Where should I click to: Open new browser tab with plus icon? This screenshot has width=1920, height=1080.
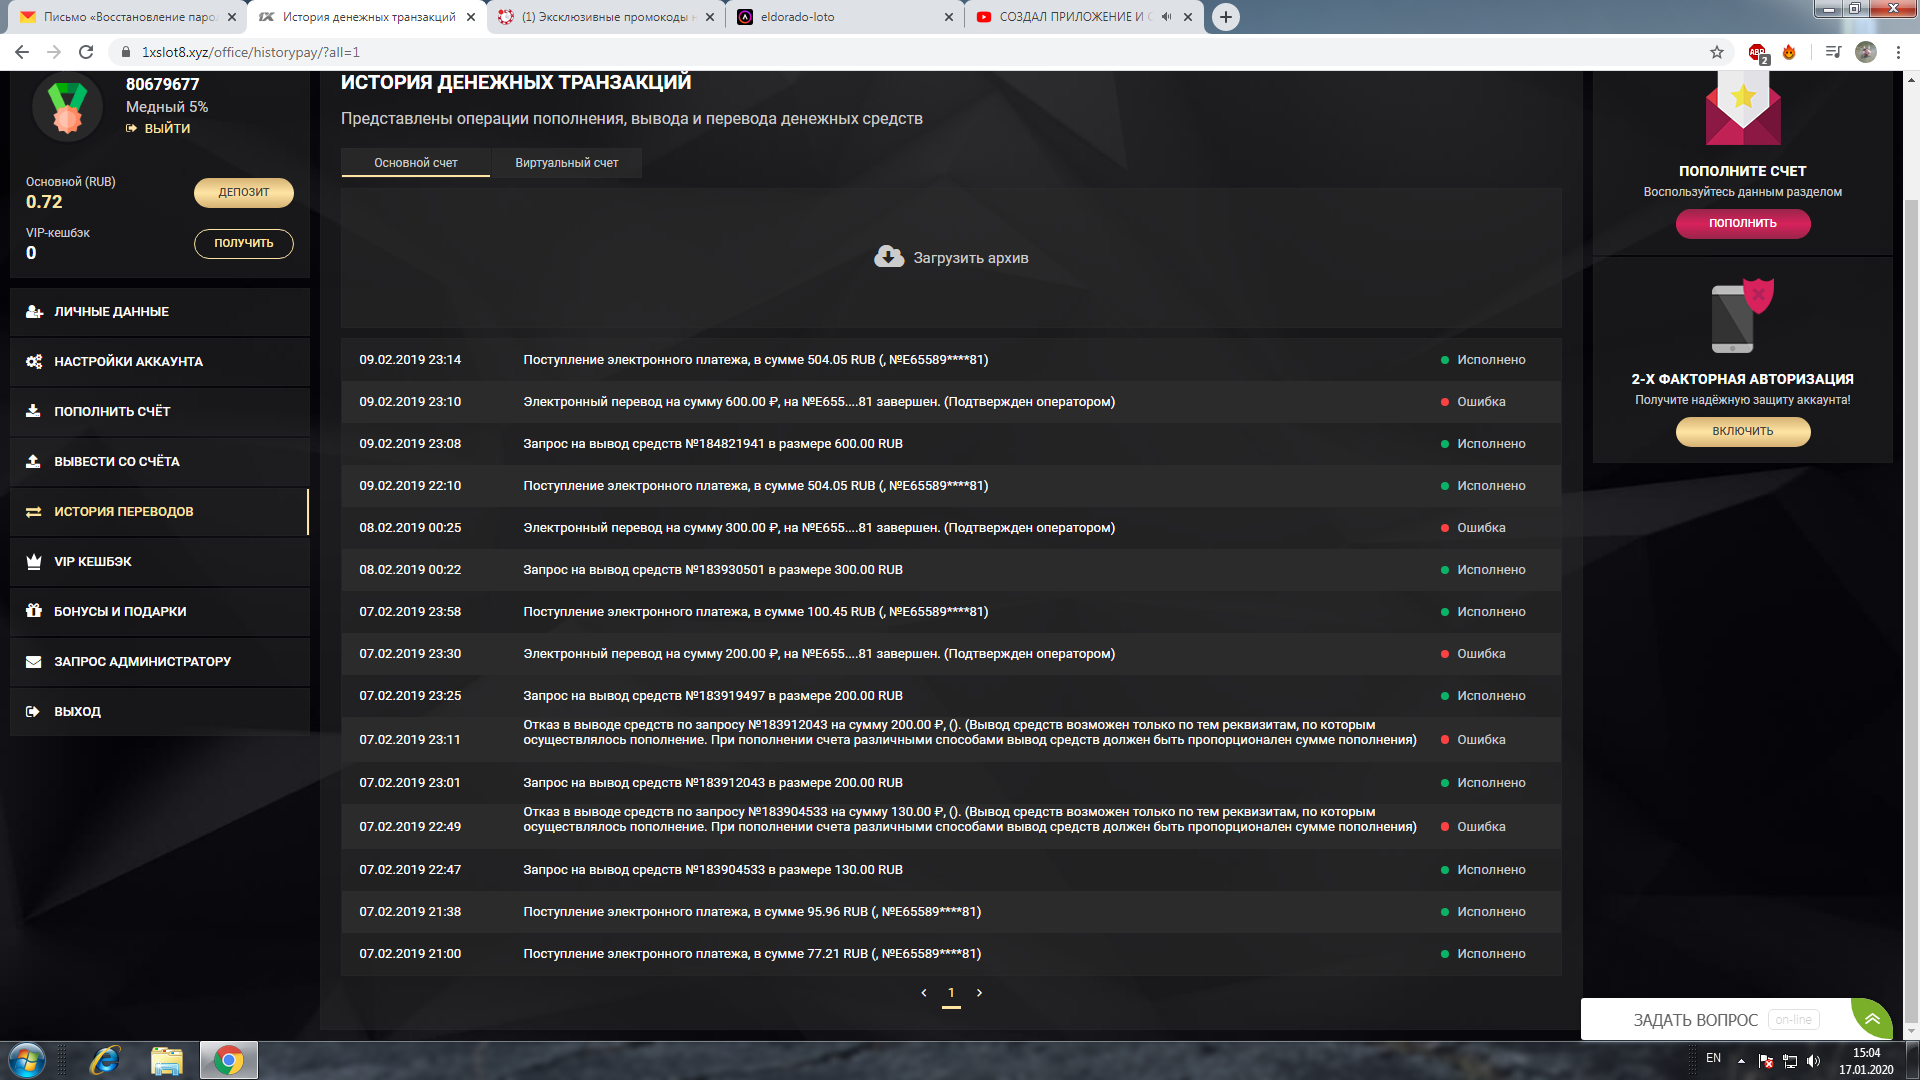click(1225, 17)
